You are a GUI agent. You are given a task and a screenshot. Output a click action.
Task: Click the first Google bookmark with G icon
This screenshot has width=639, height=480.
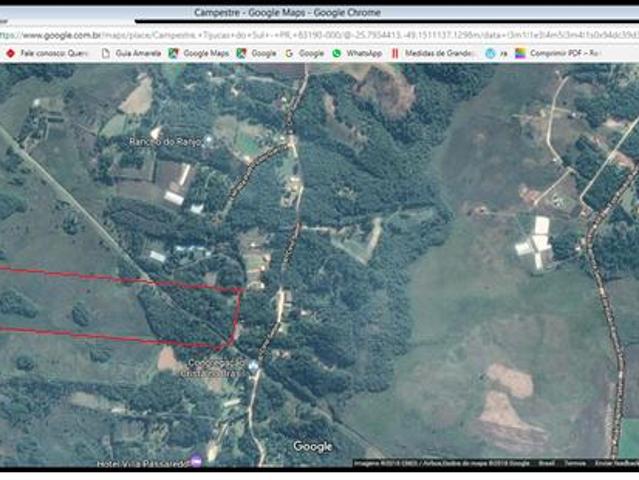256,53
